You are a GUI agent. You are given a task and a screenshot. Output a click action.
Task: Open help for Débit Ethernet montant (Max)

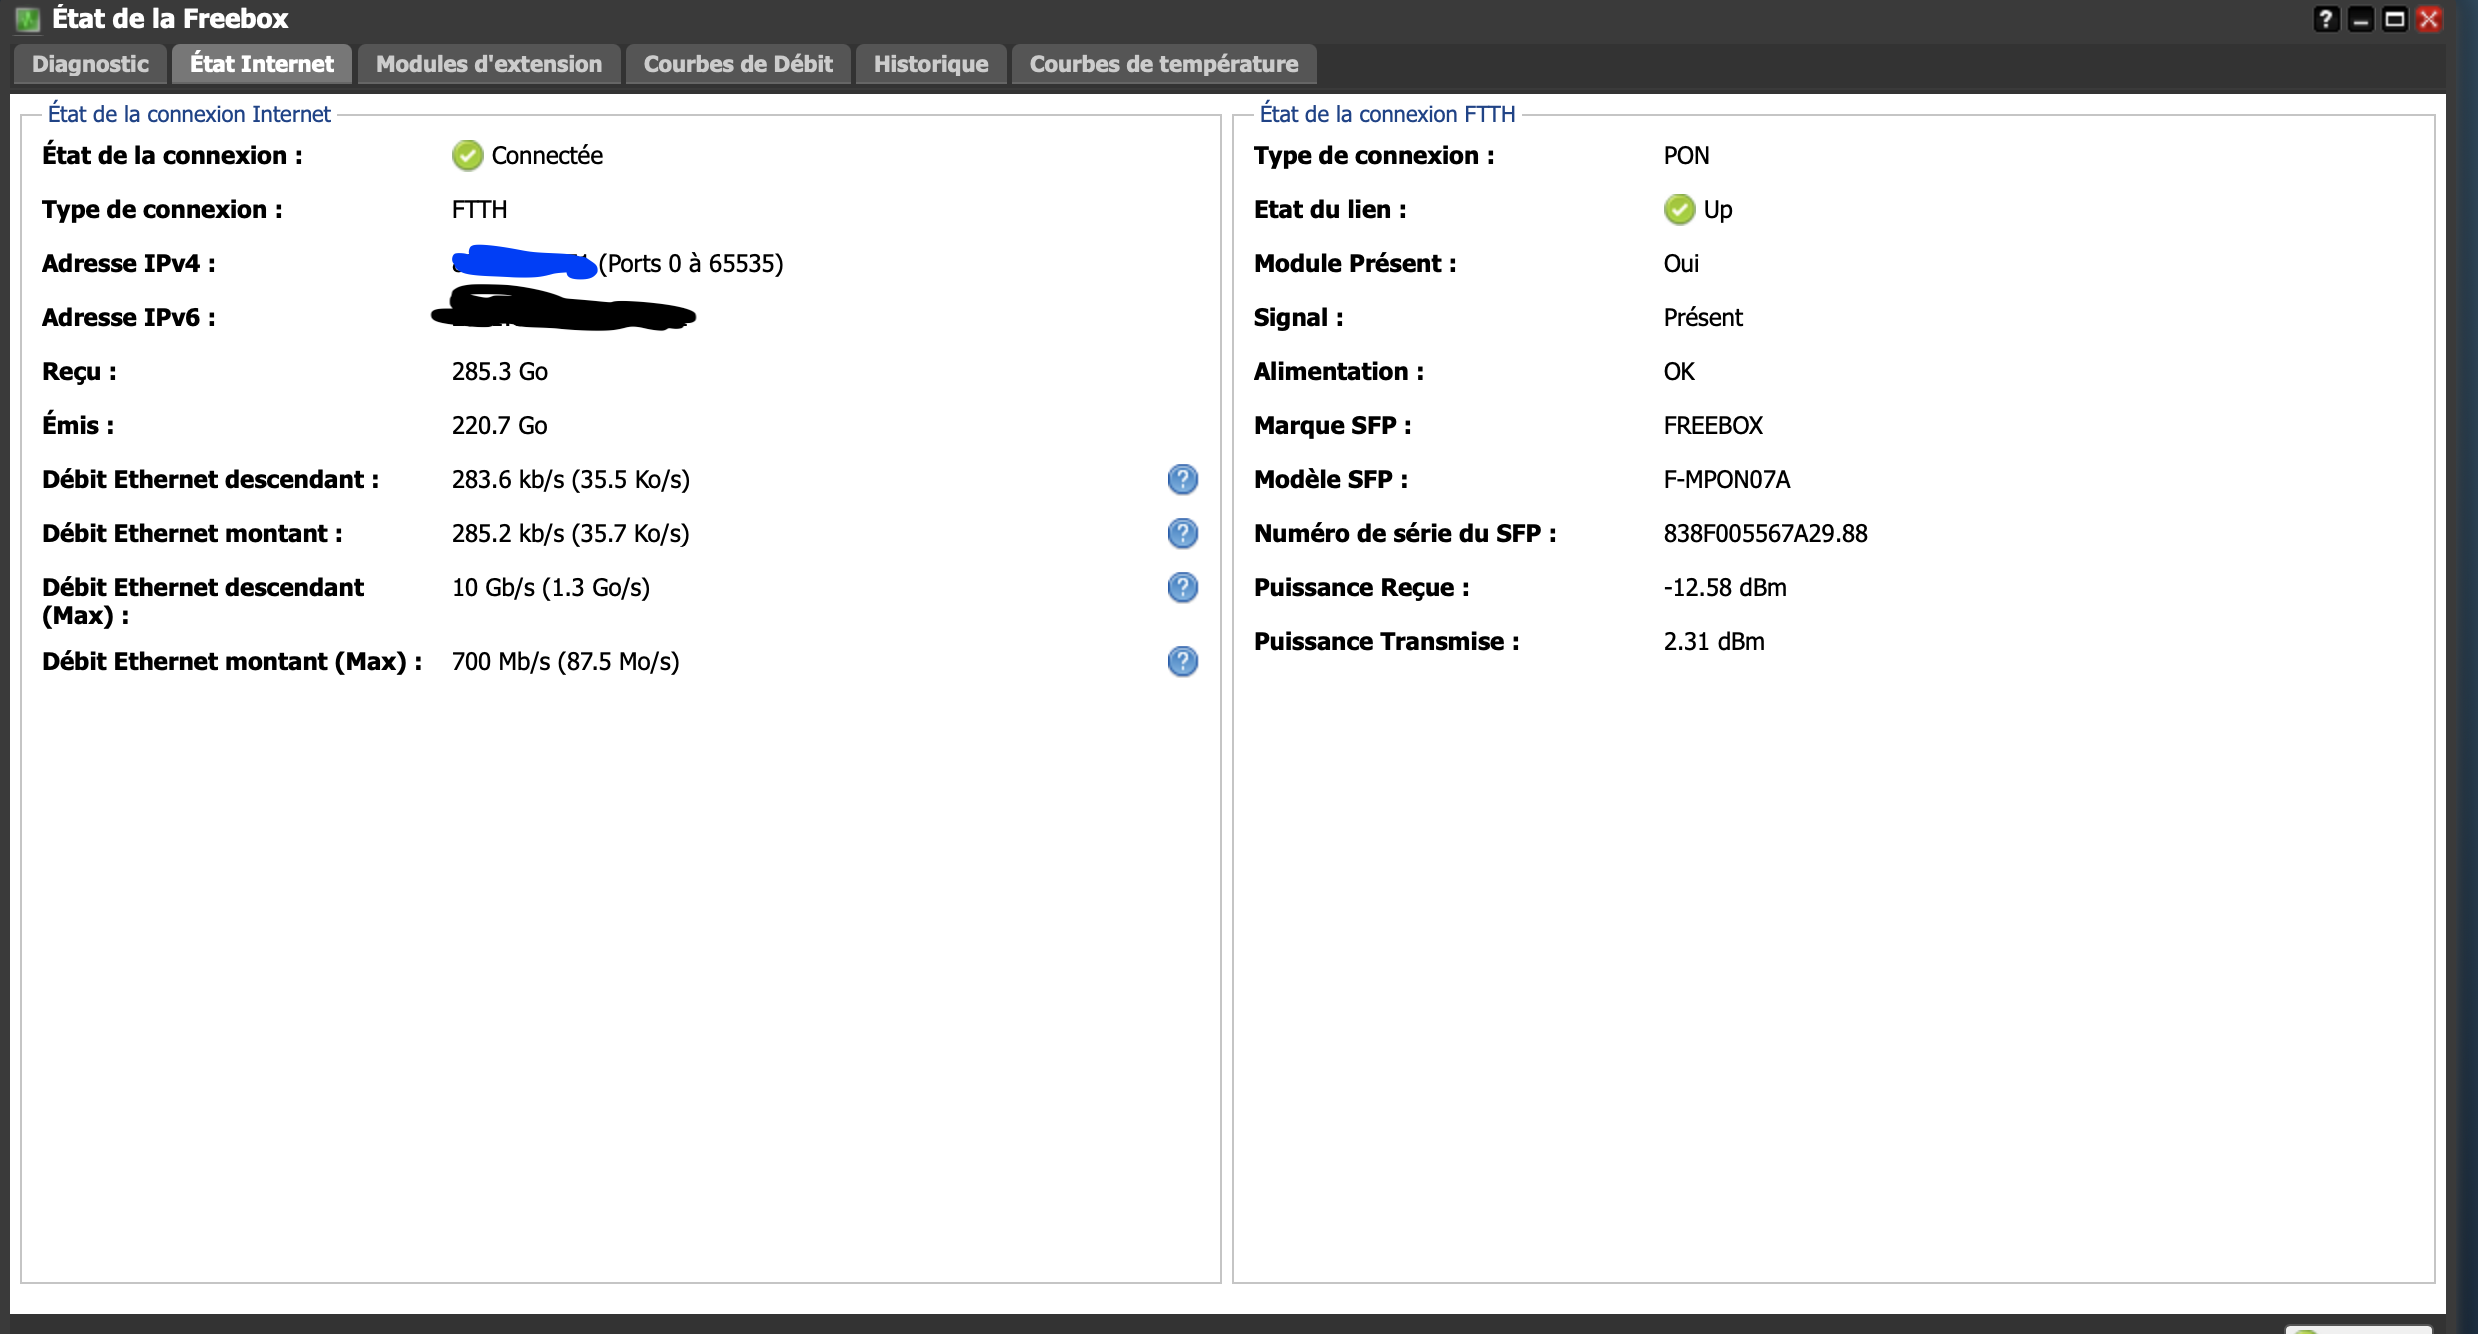pyautogui.click(x=1182, y=662)
